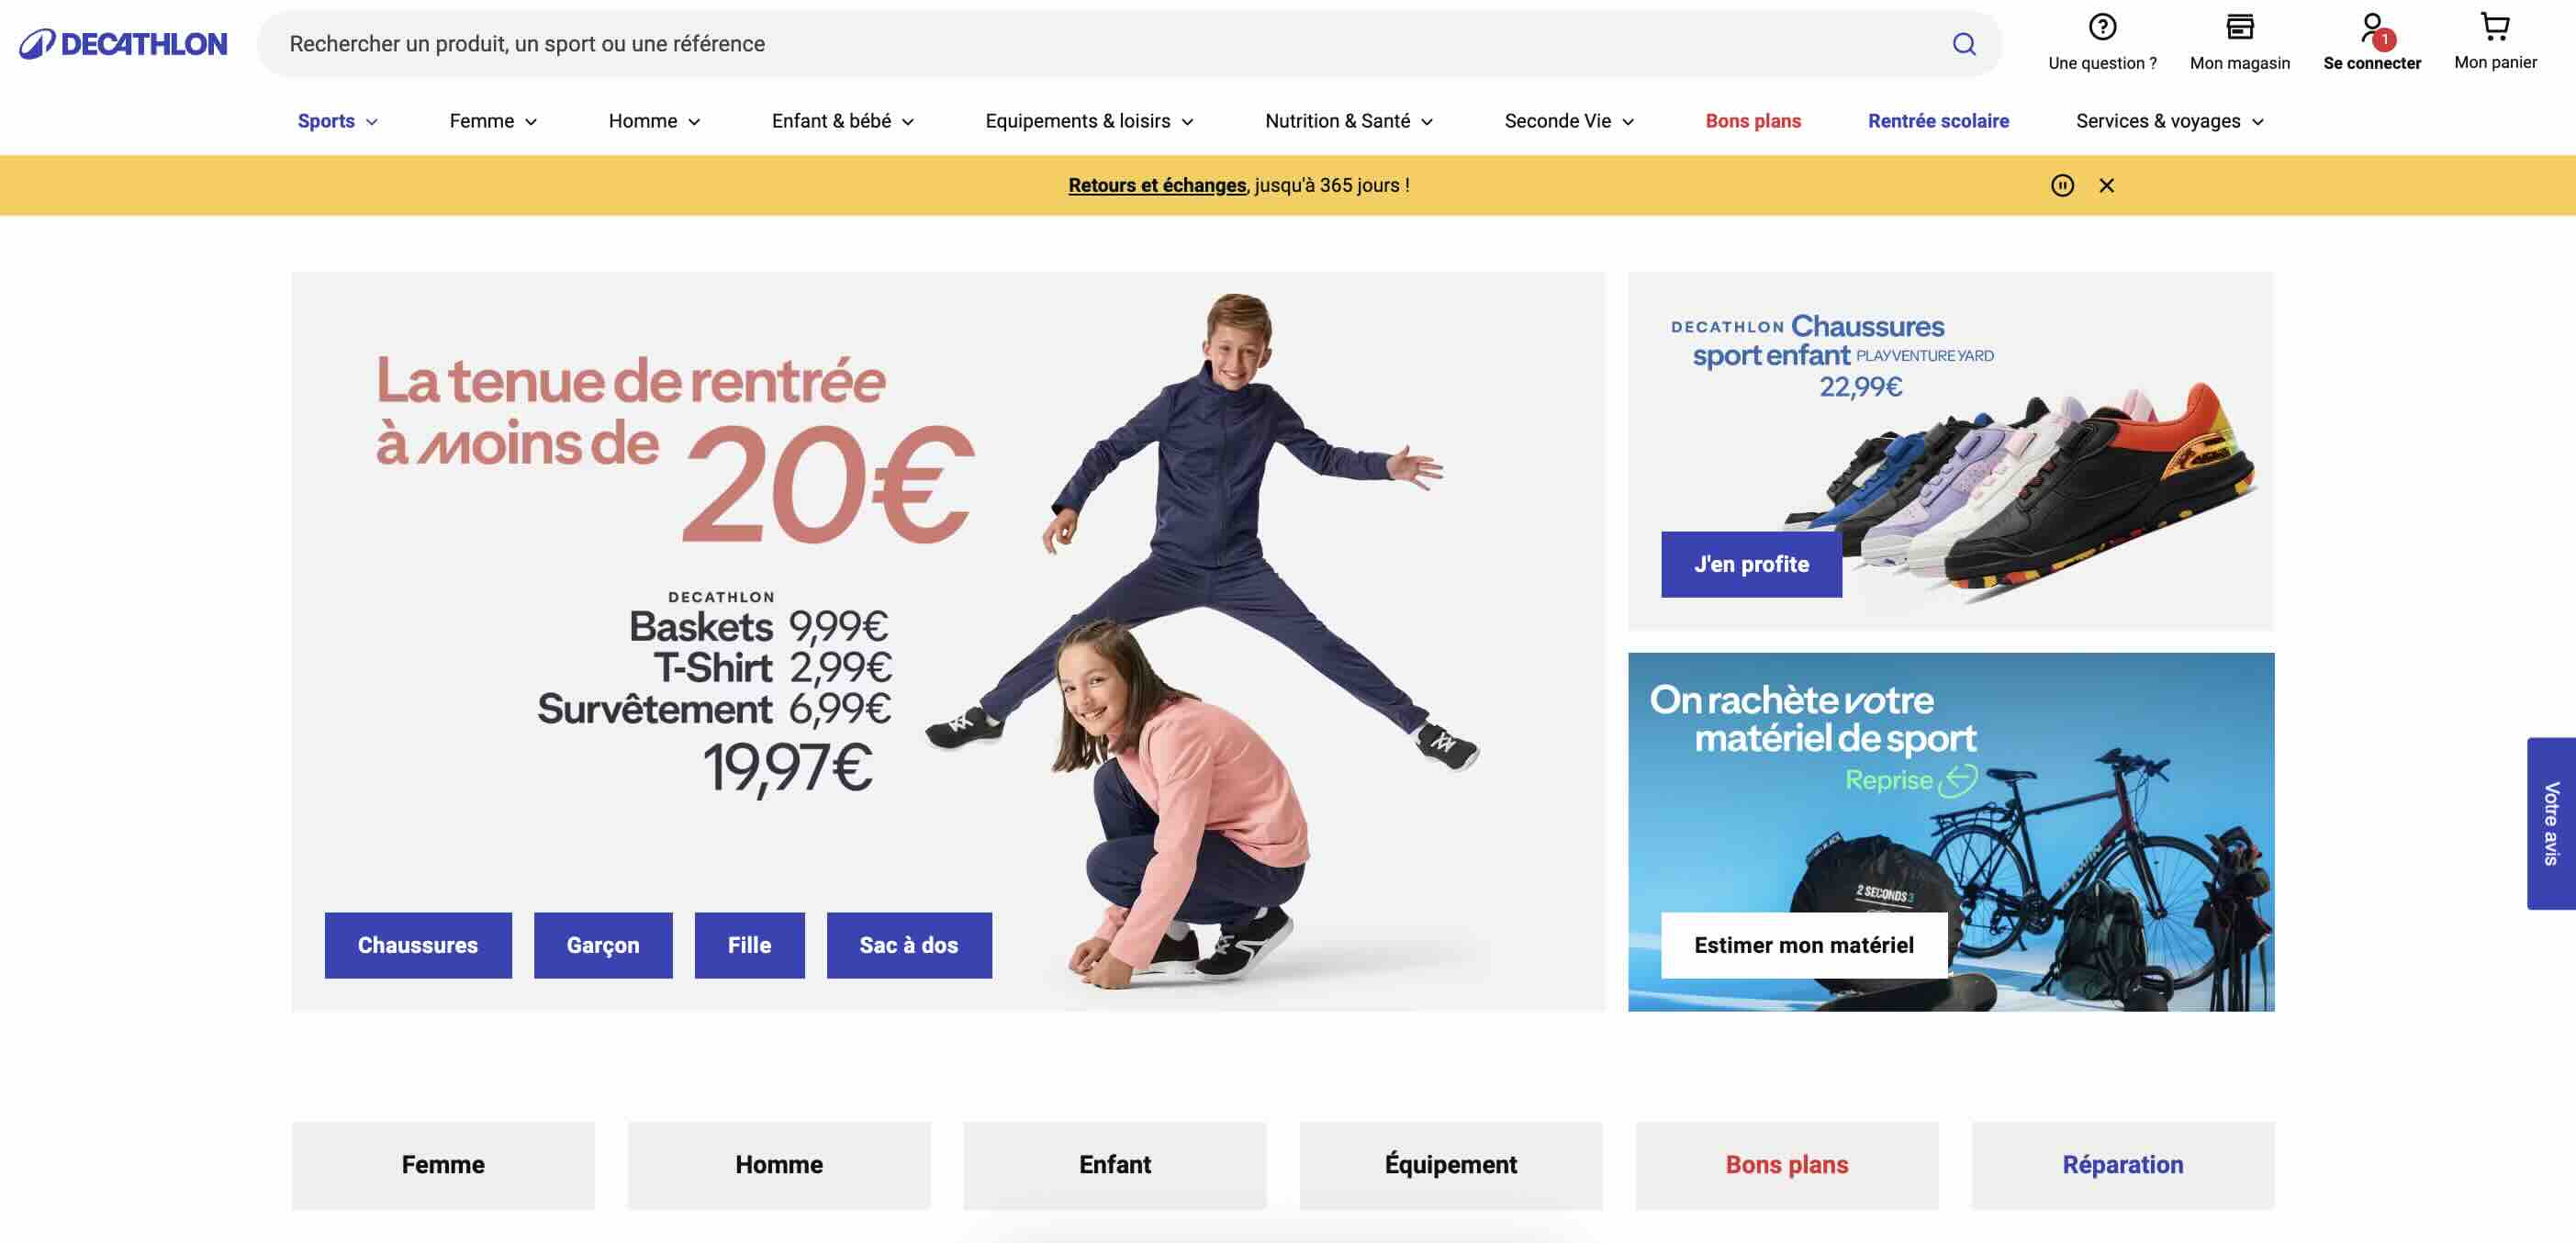Viewport: 2576px width, 1243px height.
Task: Open the Mon panier cart icon
Action: 2495,27
